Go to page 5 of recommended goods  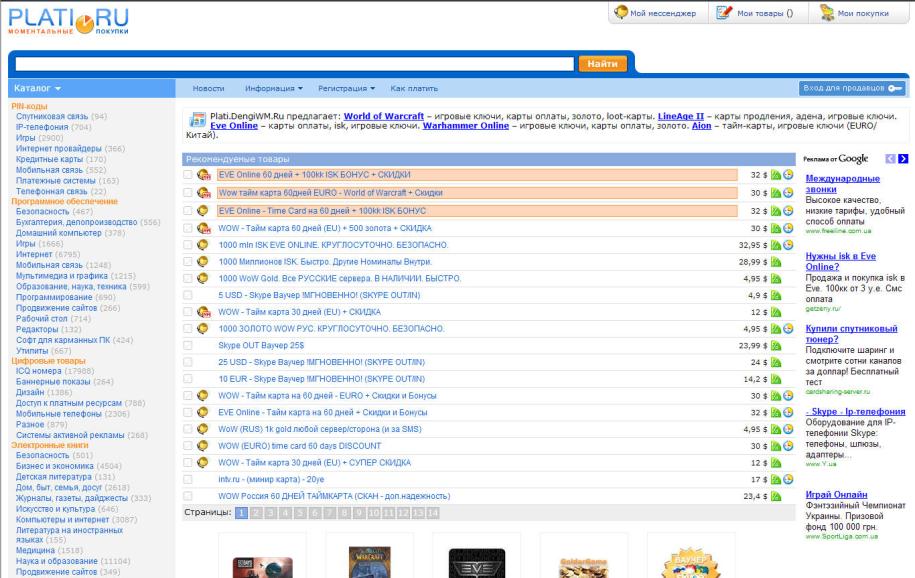[300, 513]
